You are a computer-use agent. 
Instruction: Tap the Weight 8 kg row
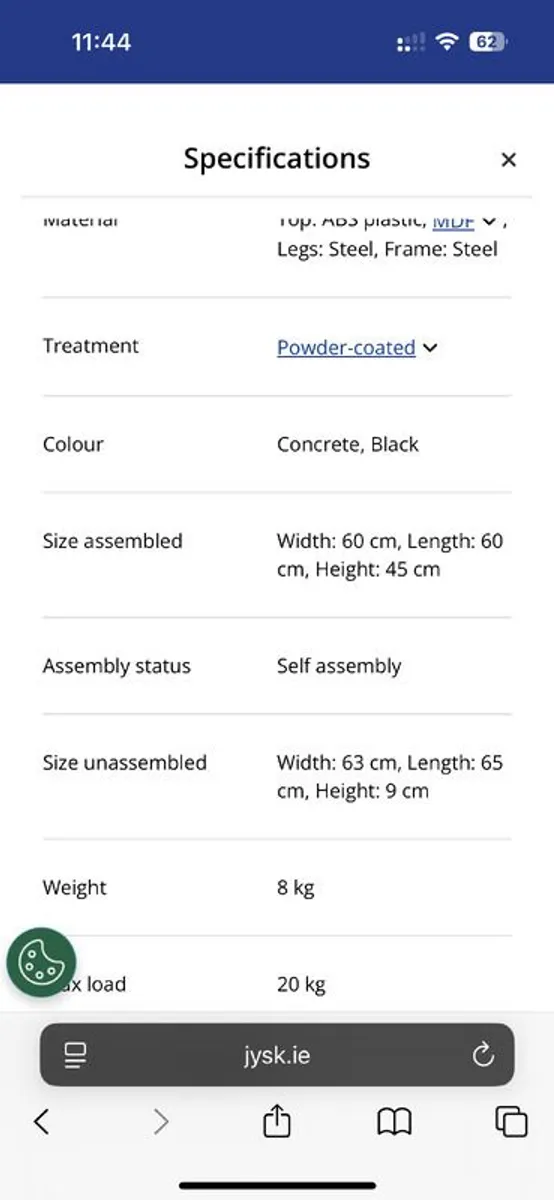pos(277,887)
